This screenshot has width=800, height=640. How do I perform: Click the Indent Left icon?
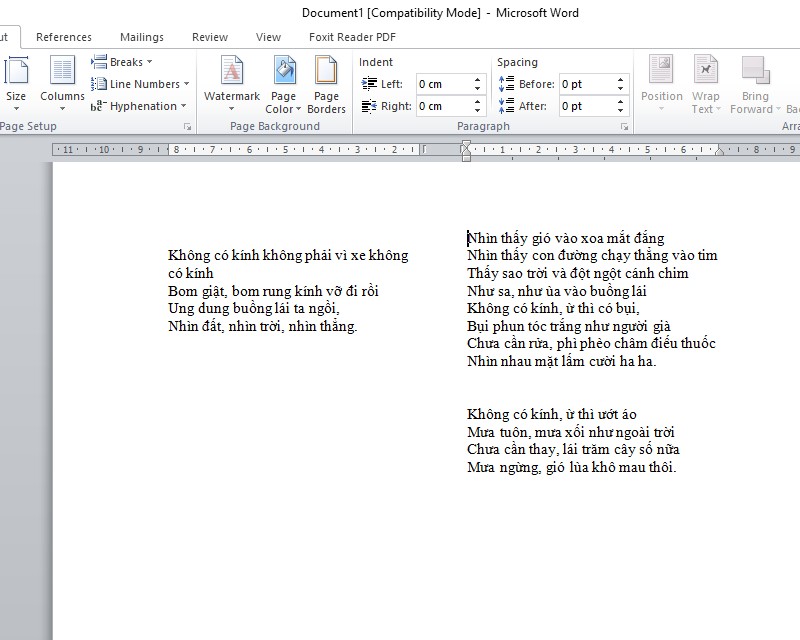pos(369,84)
